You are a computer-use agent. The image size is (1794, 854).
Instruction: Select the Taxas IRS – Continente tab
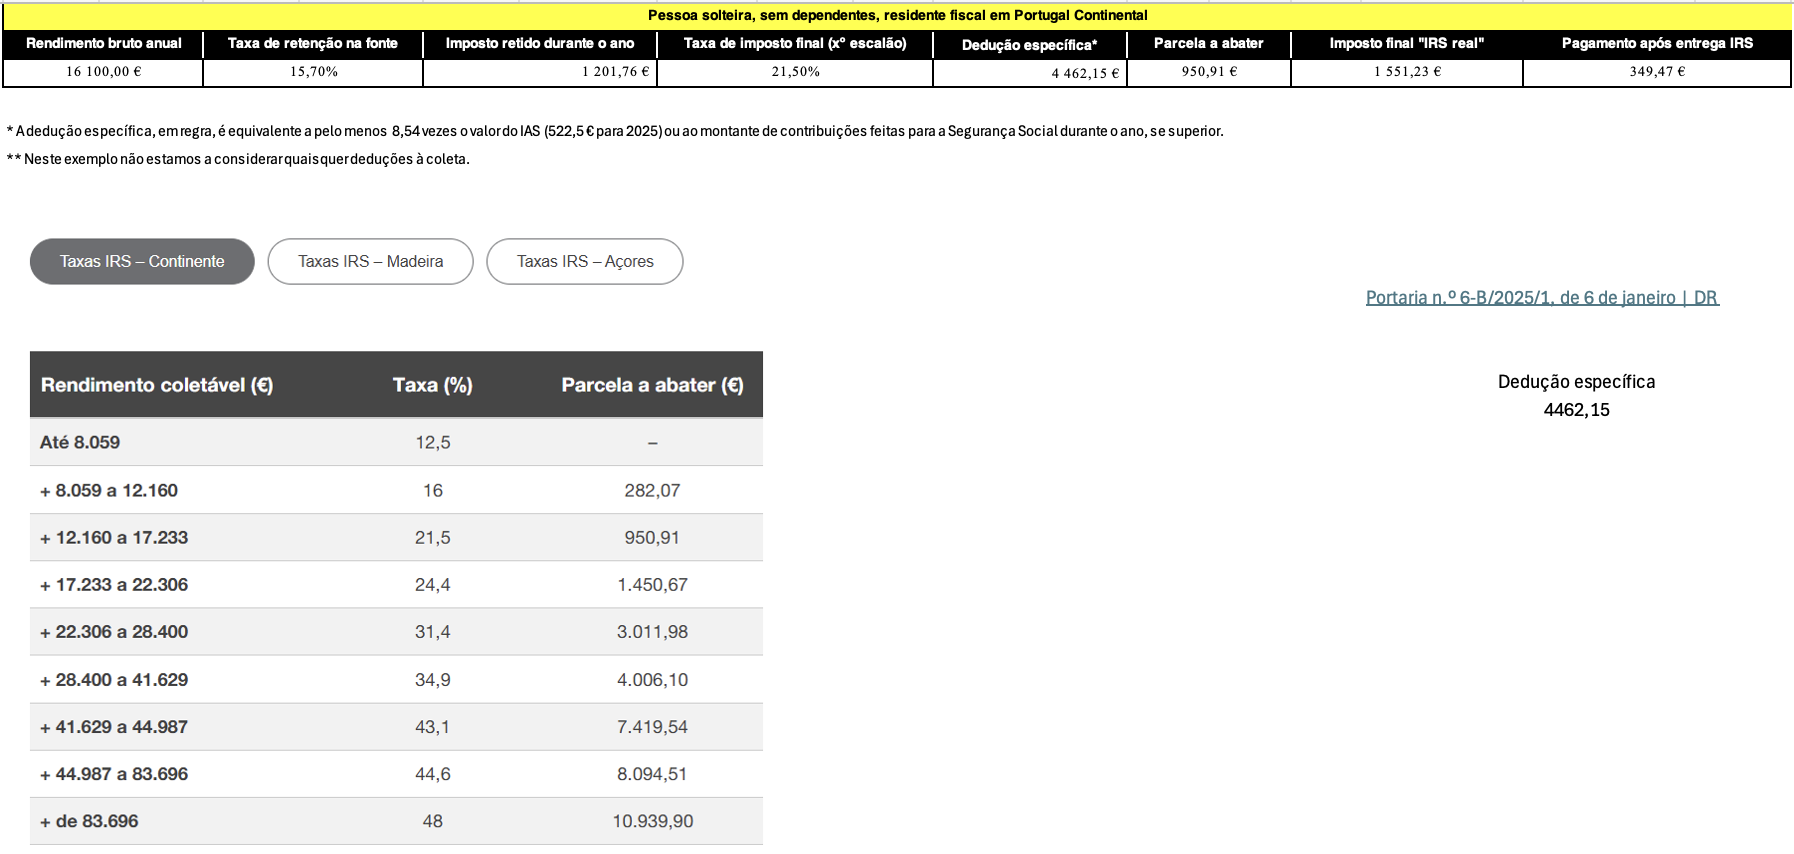(x=142, y=261)
